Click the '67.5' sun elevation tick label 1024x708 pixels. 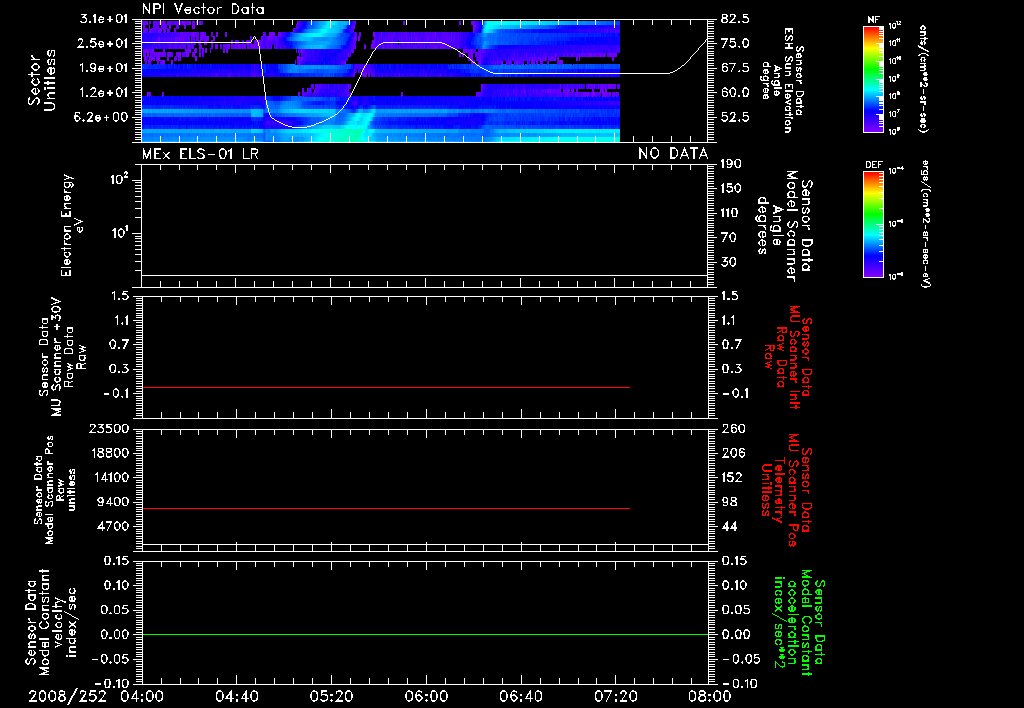[x=735, y=68]
